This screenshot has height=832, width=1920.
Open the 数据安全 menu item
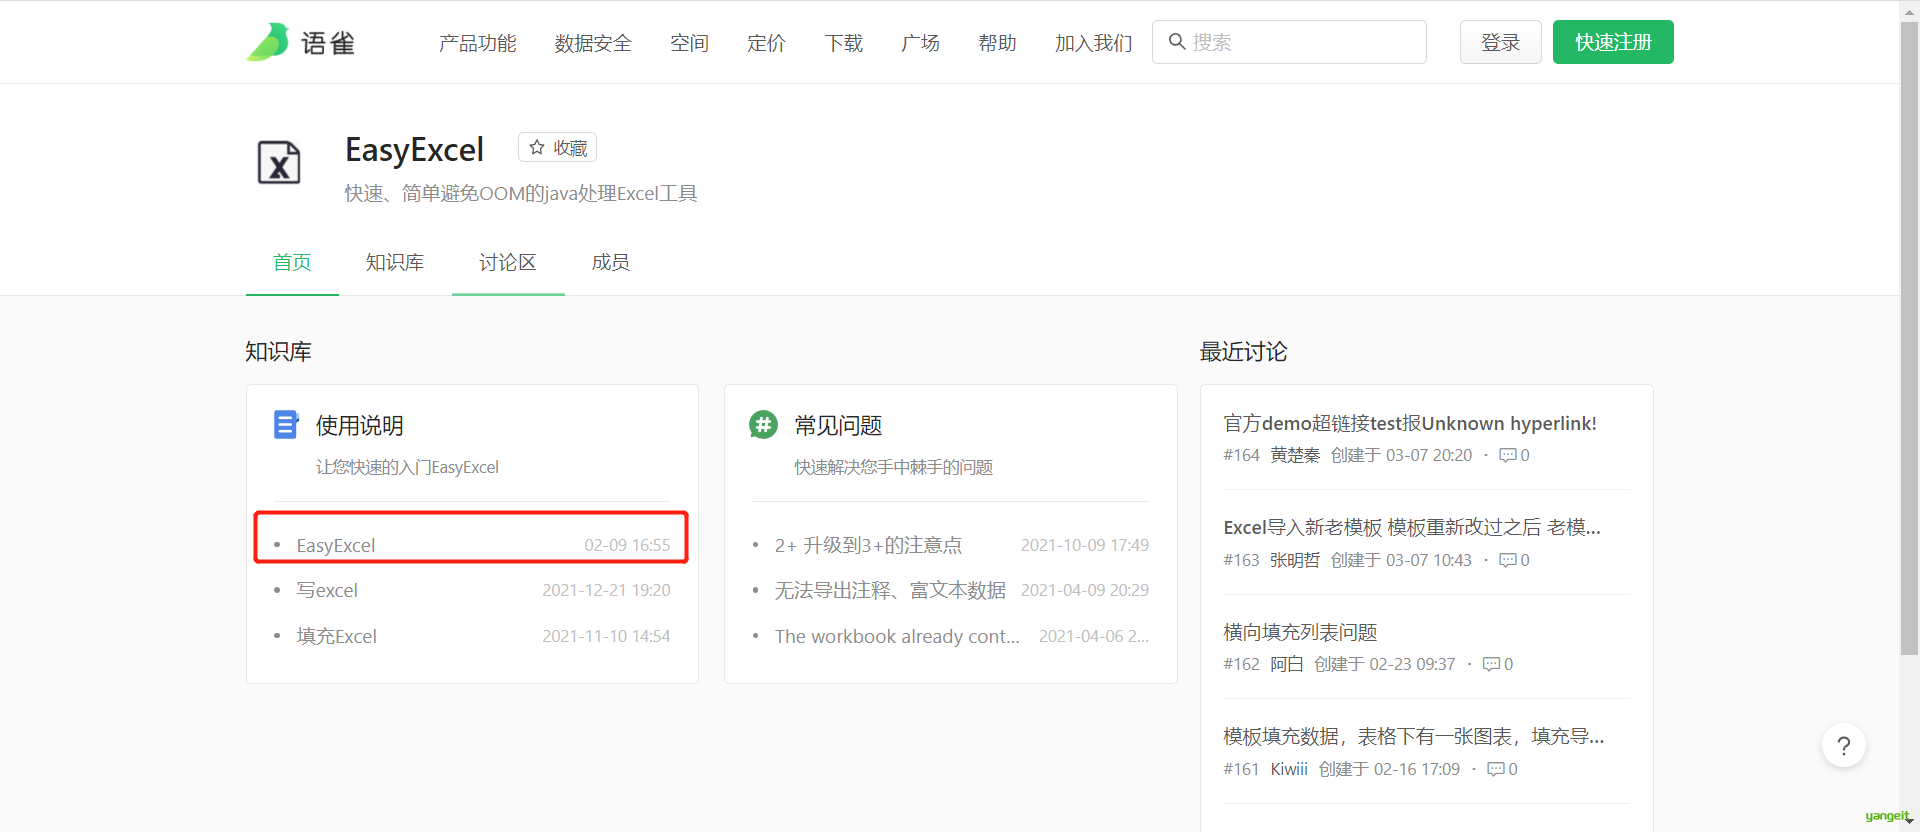(593, 43)
